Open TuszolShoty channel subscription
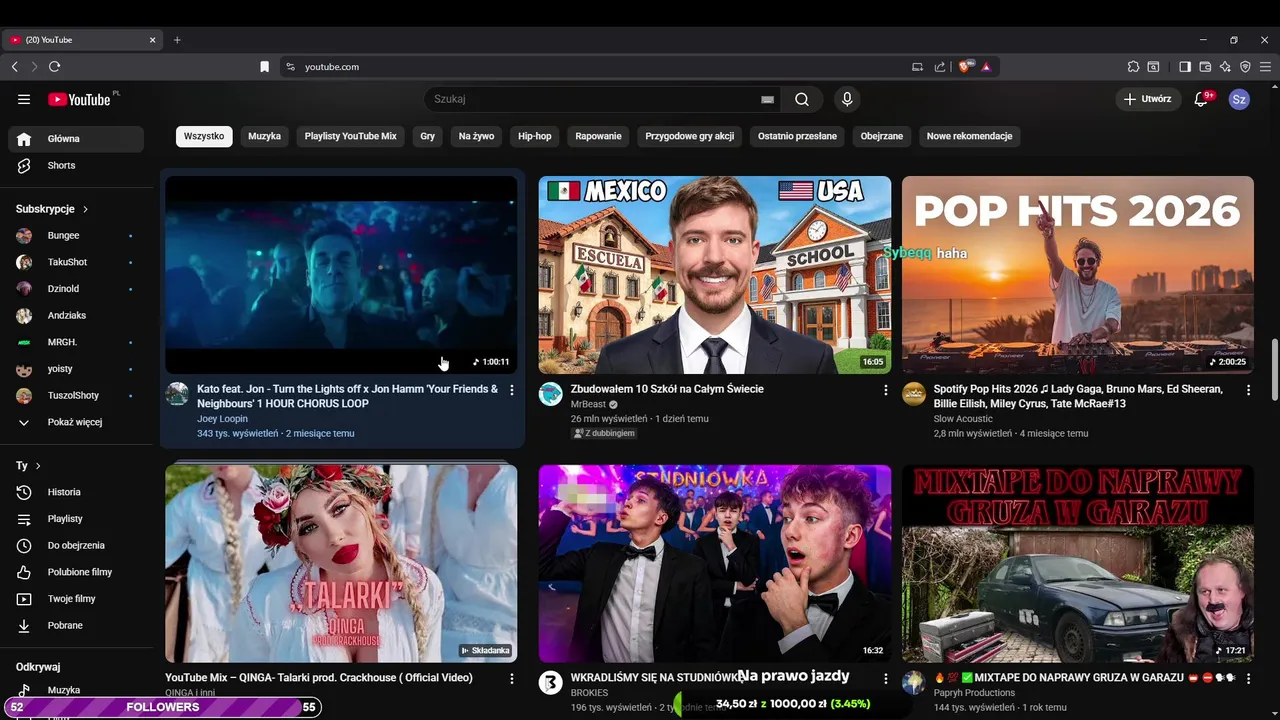Viewport: 1280px width, 720px height. (x=76, y=396)
